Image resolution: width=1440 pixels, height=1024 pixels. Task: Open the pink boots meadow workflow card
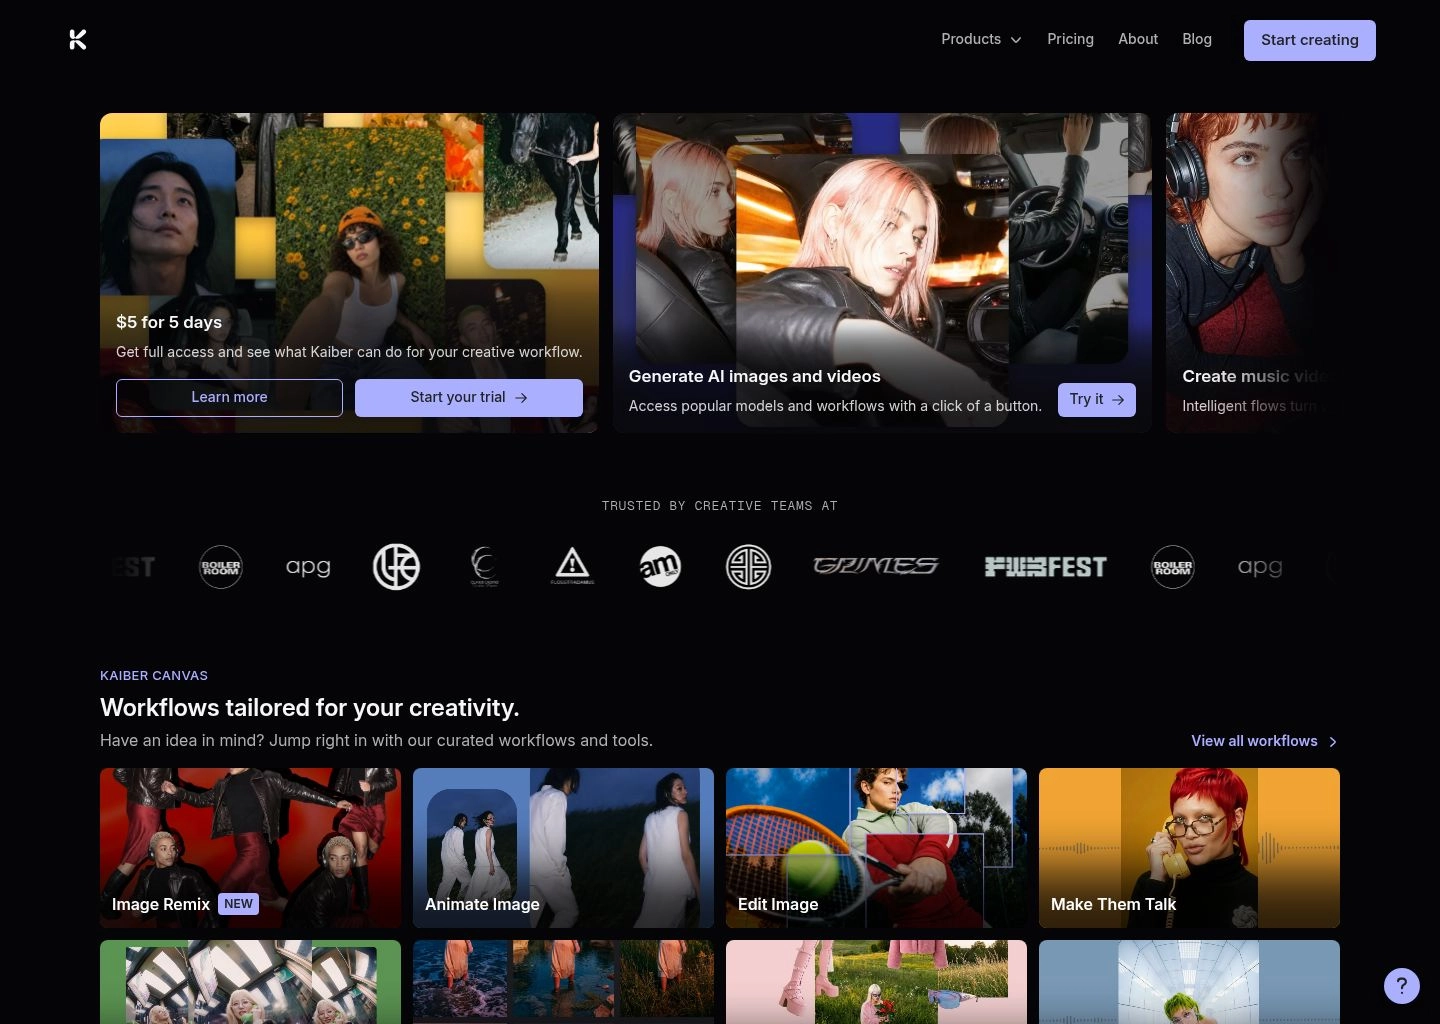pos(876,982)
